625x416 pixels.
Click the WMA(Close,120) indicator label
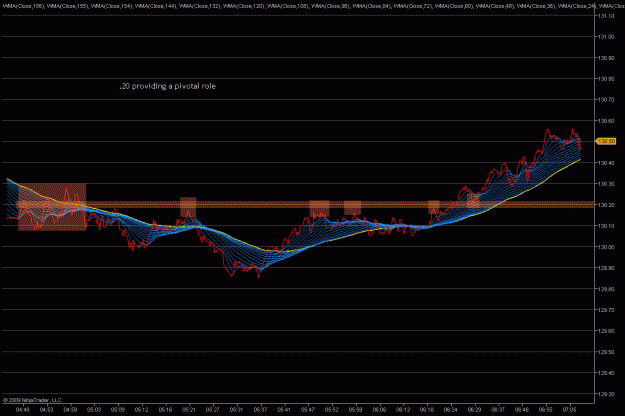(x=244, y=6)
